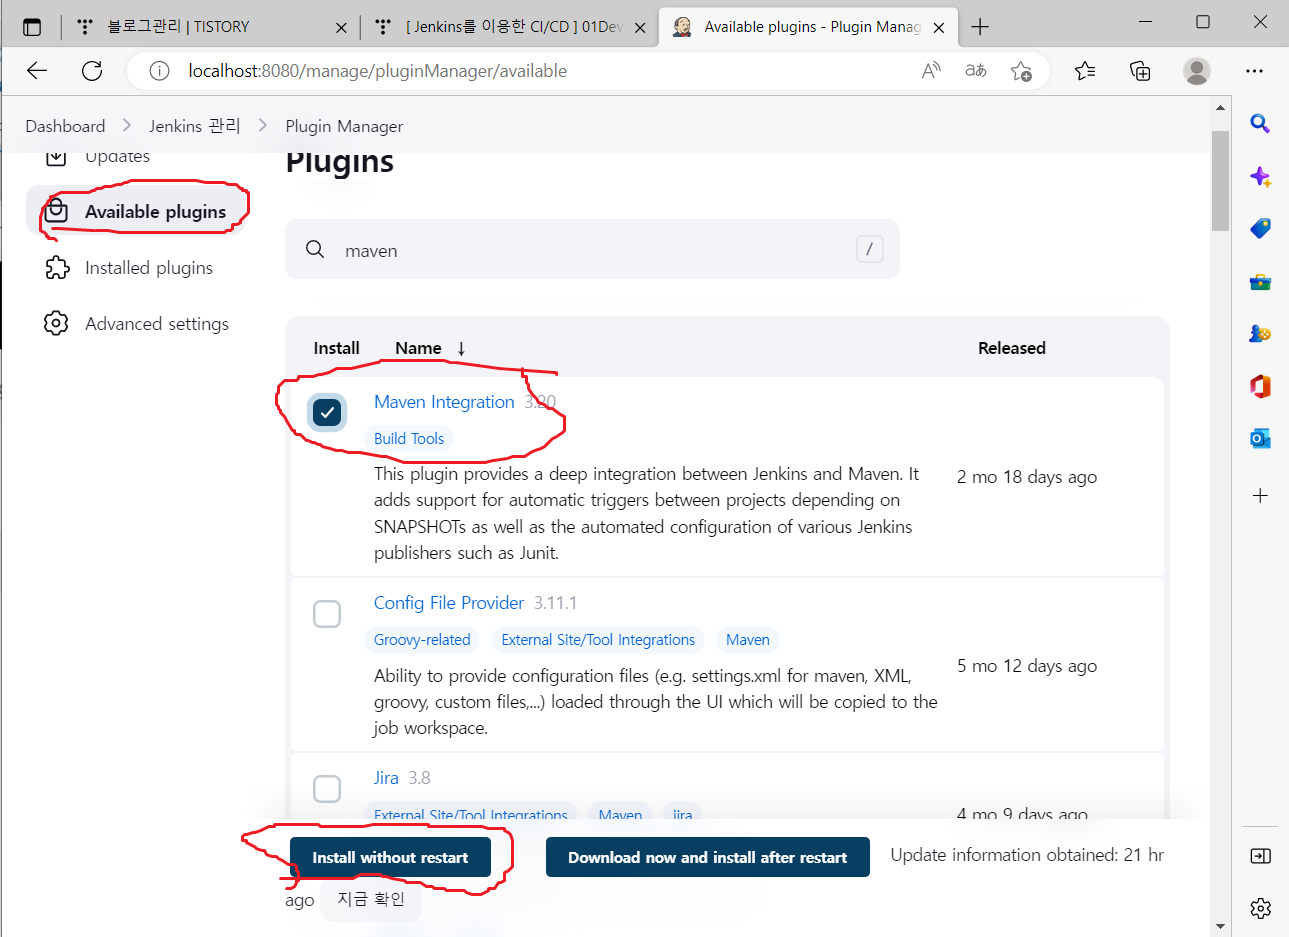Open the Edge Settings and more menu

coord(1255,70)
